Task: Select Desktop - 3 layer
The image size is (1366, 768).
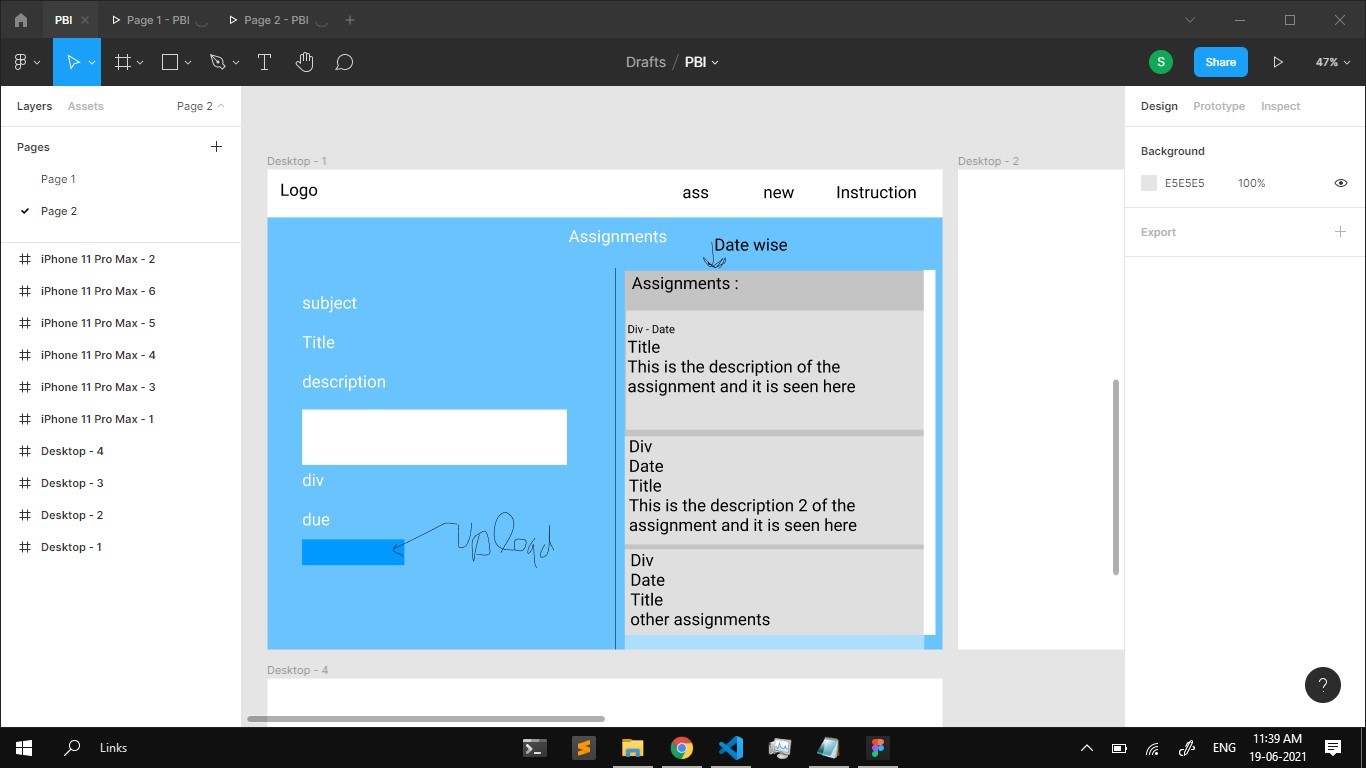Action: tap(72, 483)
